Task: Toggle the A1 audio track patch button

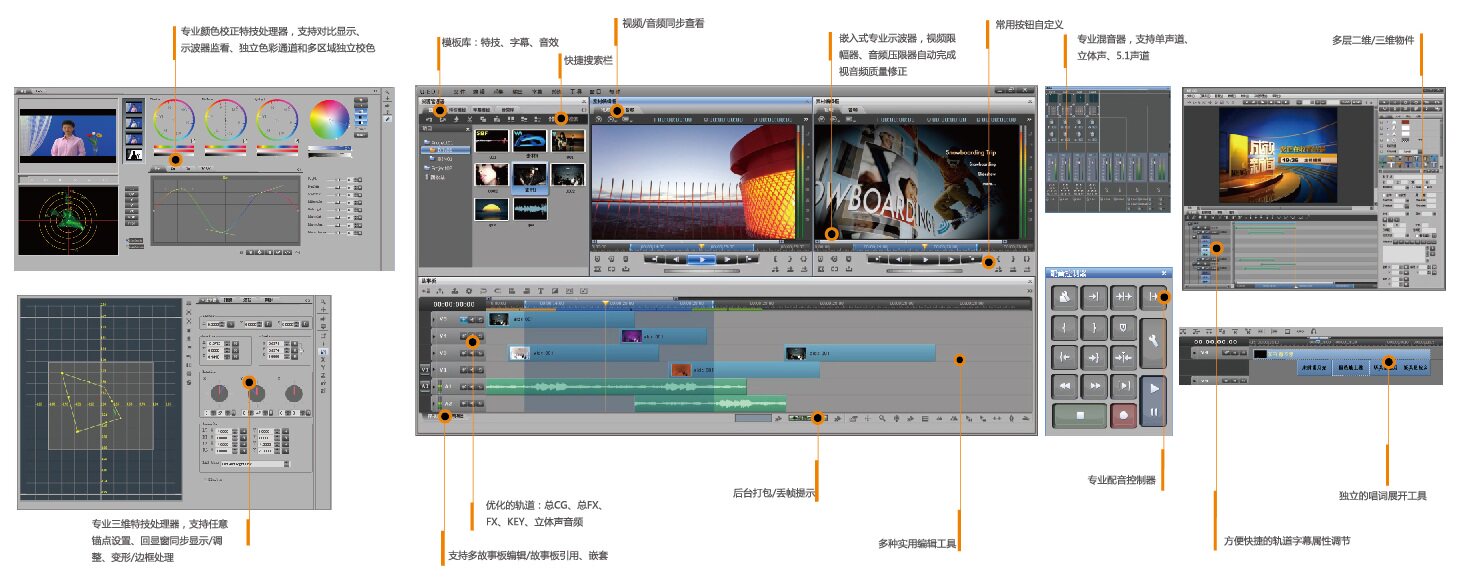Action: [425, 386]
